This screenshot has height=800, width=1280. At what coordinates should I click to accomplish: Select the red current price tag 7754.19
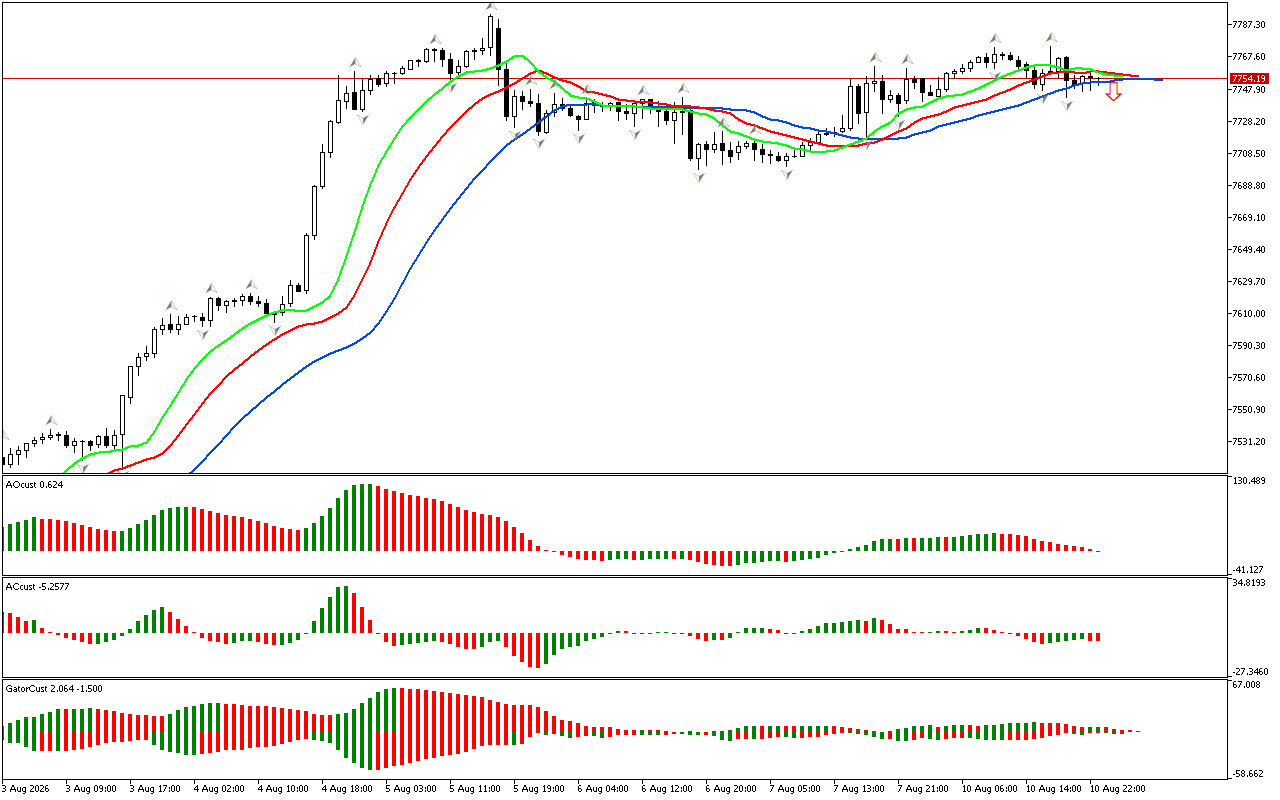coord(1247,78)
